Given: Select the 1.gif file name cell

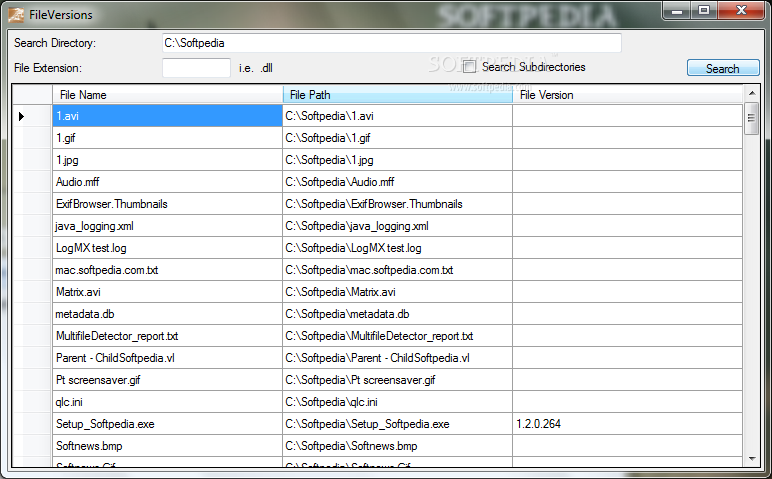Looking at the screenshot, I should click(x=167, y=138).
